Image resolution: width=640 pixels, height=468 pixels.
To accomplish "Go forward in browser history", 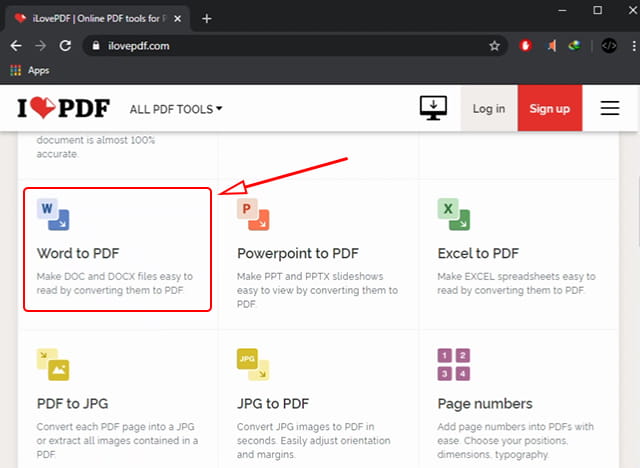I will (40, 46).
